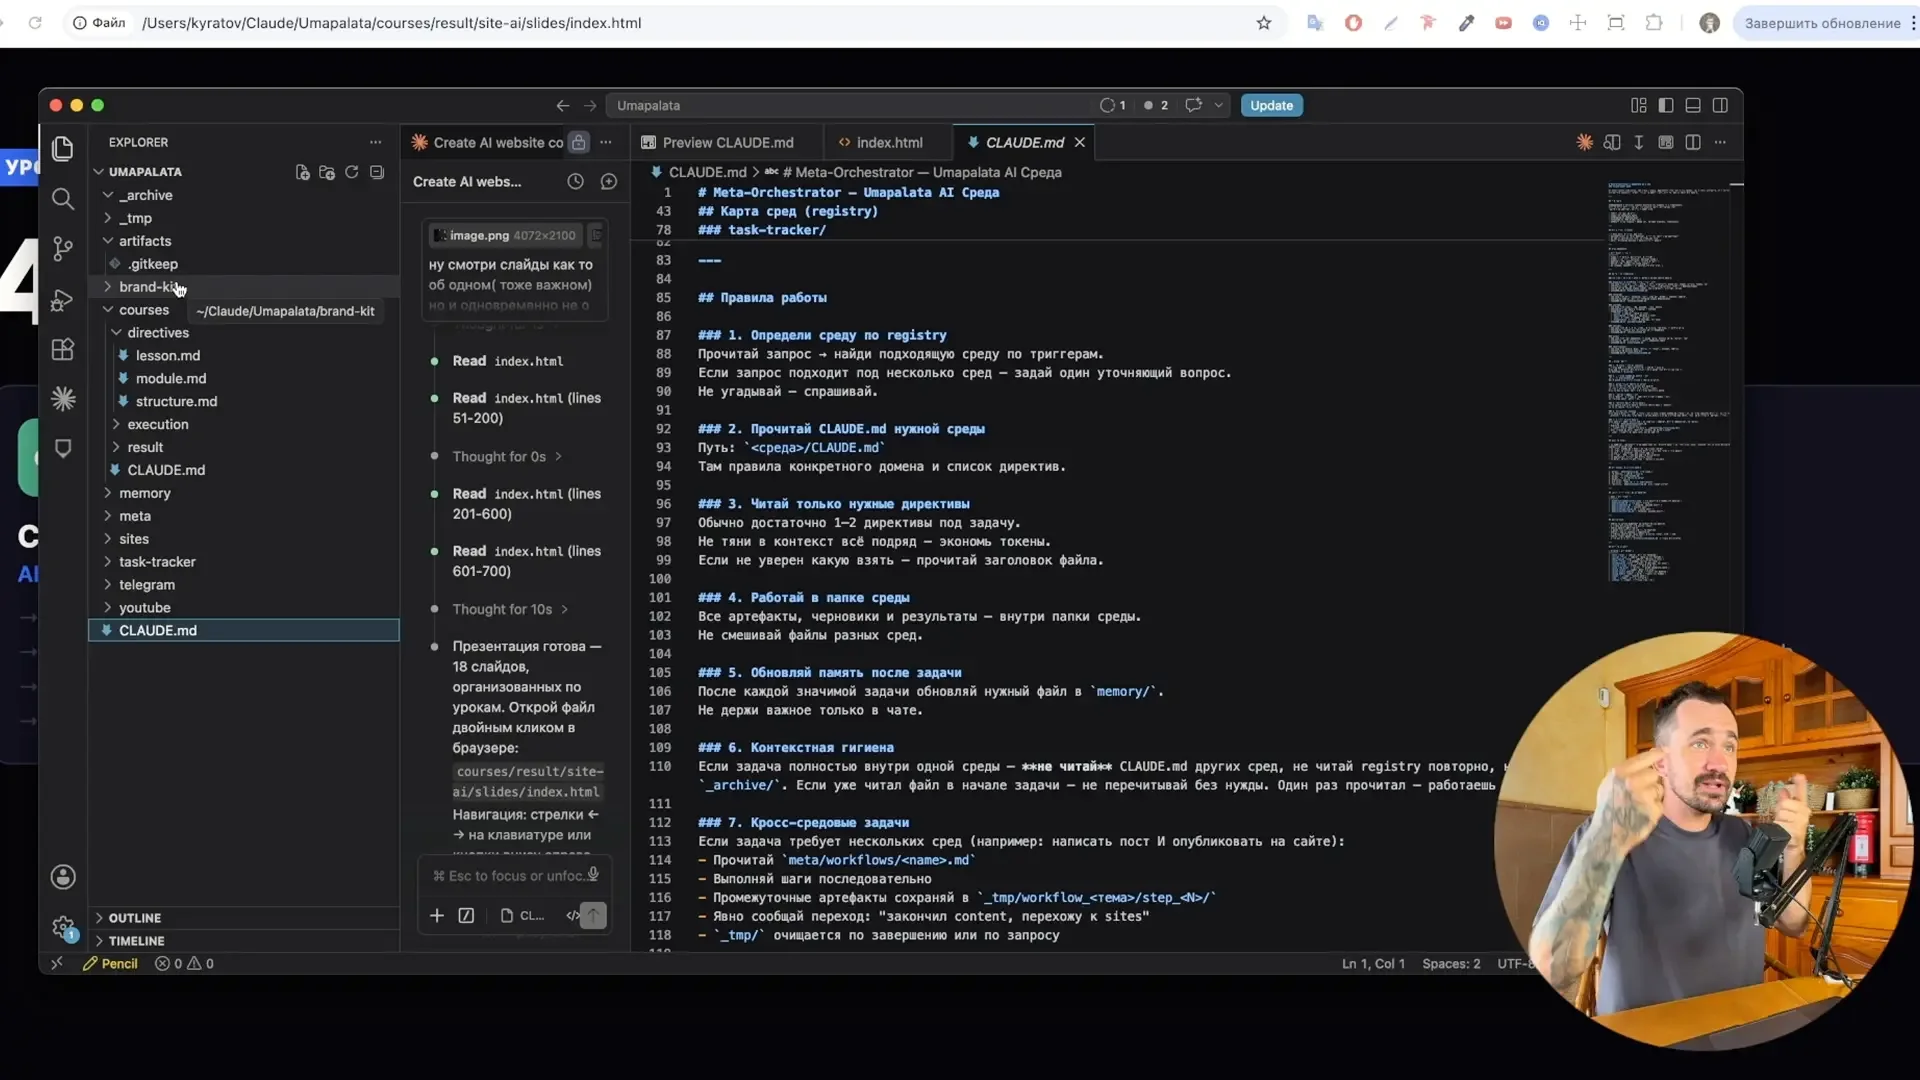Screen dimensions: 1920x1080
Task: Open the Extensions view
Action: (63, 349)
